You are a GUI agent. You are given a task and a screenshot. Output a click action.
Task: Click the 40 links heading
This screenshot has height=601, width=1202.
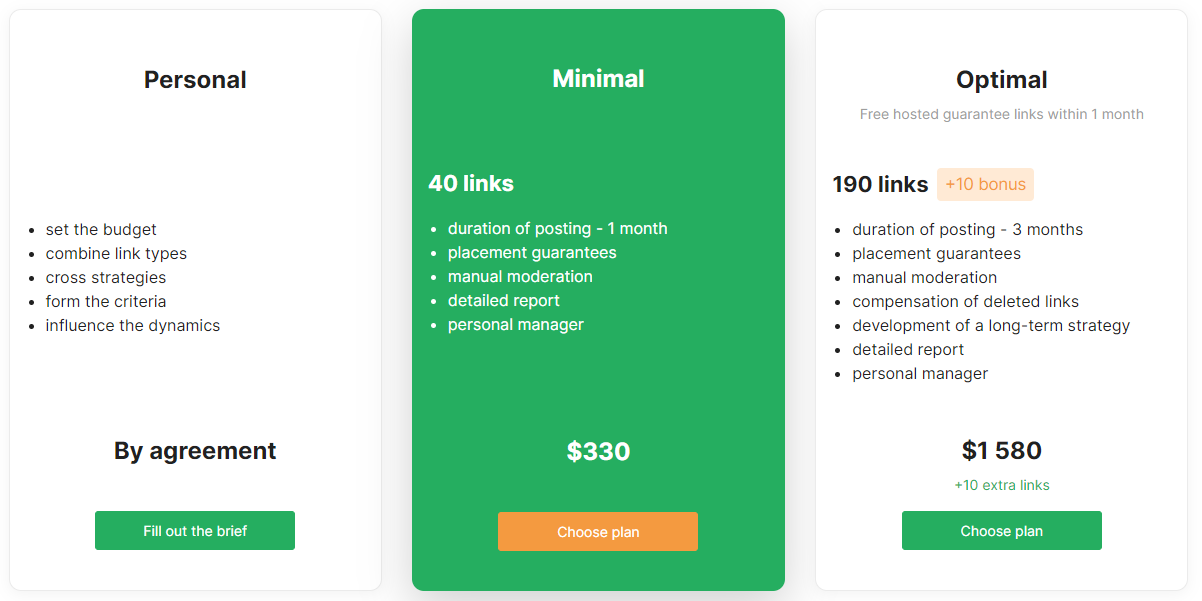471,184
